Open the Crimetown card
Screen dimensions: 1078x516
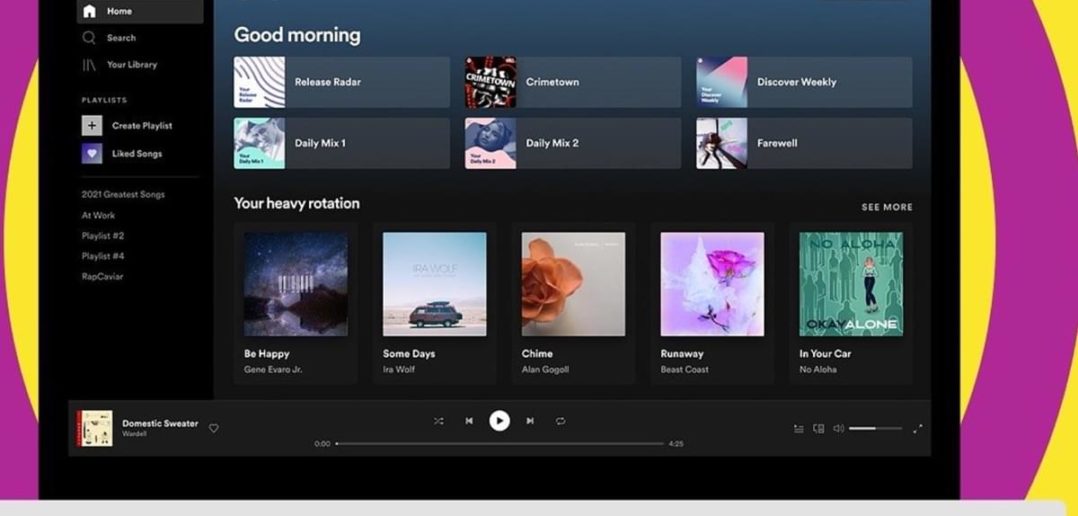[573, 82]
